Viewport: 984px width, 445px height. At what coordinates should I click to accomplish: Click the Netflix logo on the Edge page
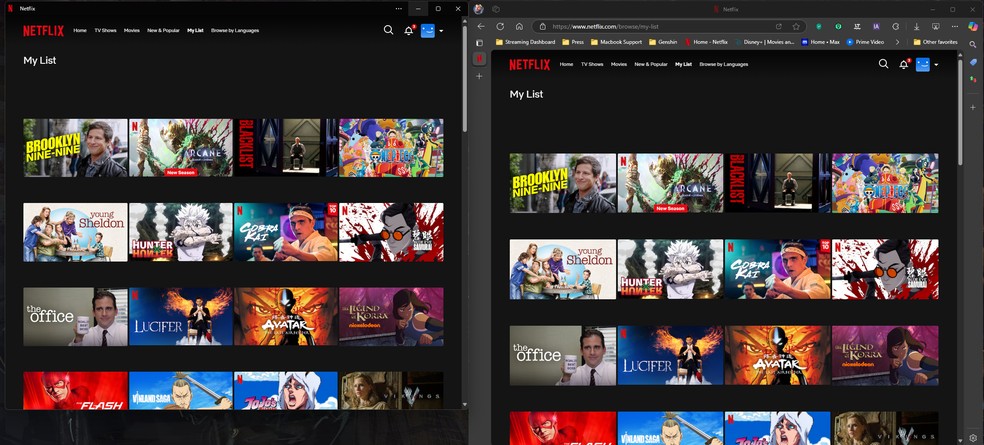coord(530,64)
